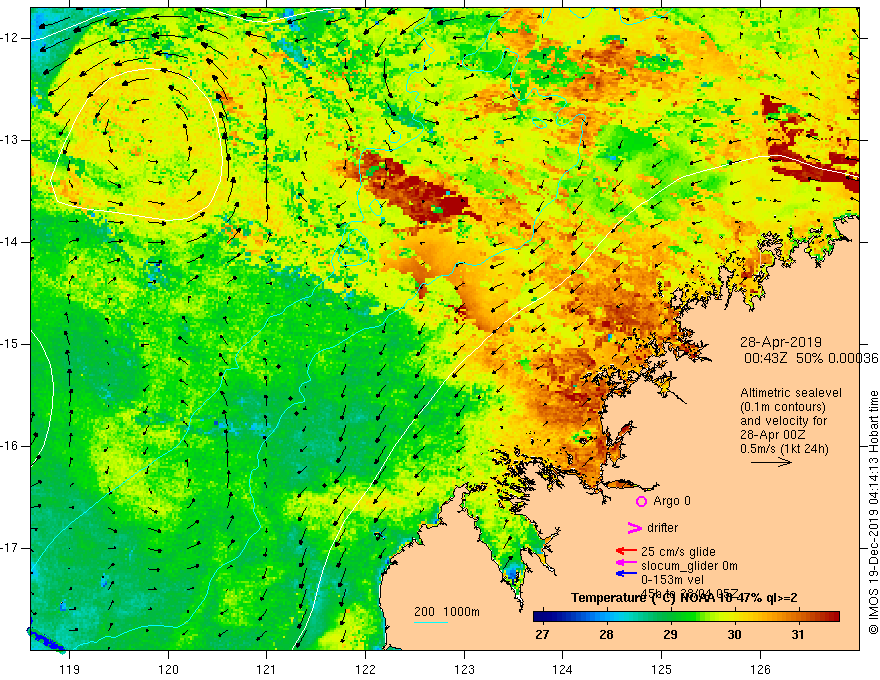Click the red arrow beside 25 cm/s glide

pyautogui.click(x=626, y=552)
